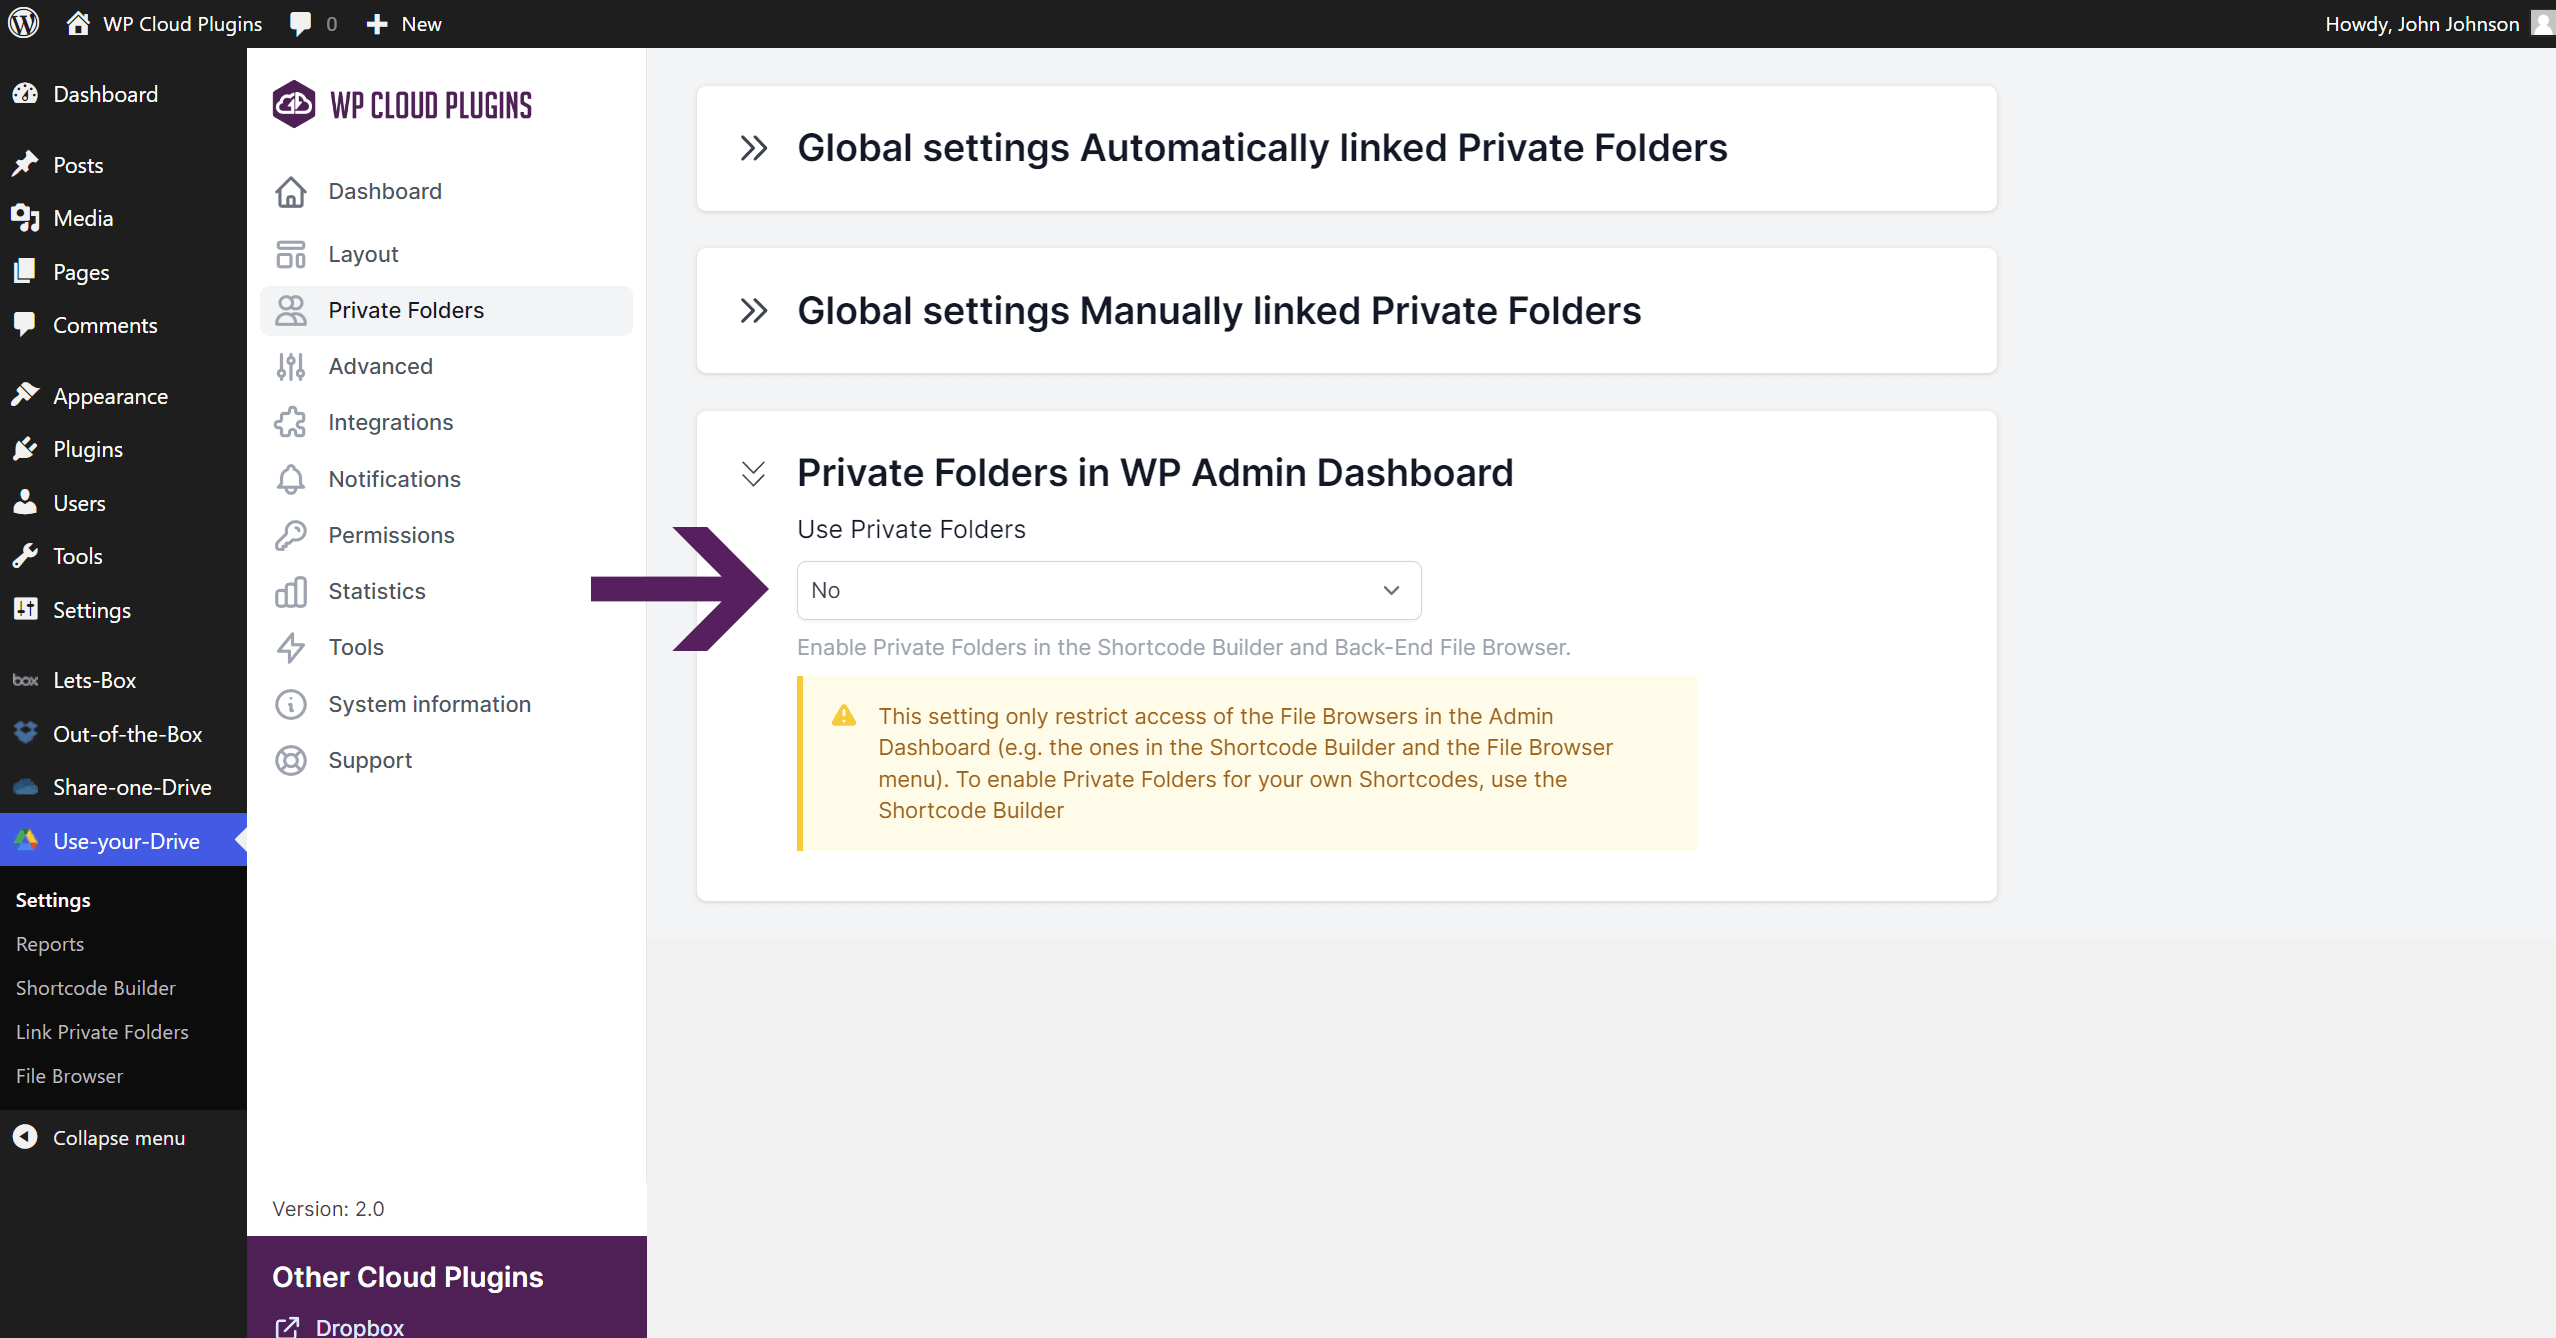
Task: Open the plugin Dashboard home icon
Action: tap(291, 191)
